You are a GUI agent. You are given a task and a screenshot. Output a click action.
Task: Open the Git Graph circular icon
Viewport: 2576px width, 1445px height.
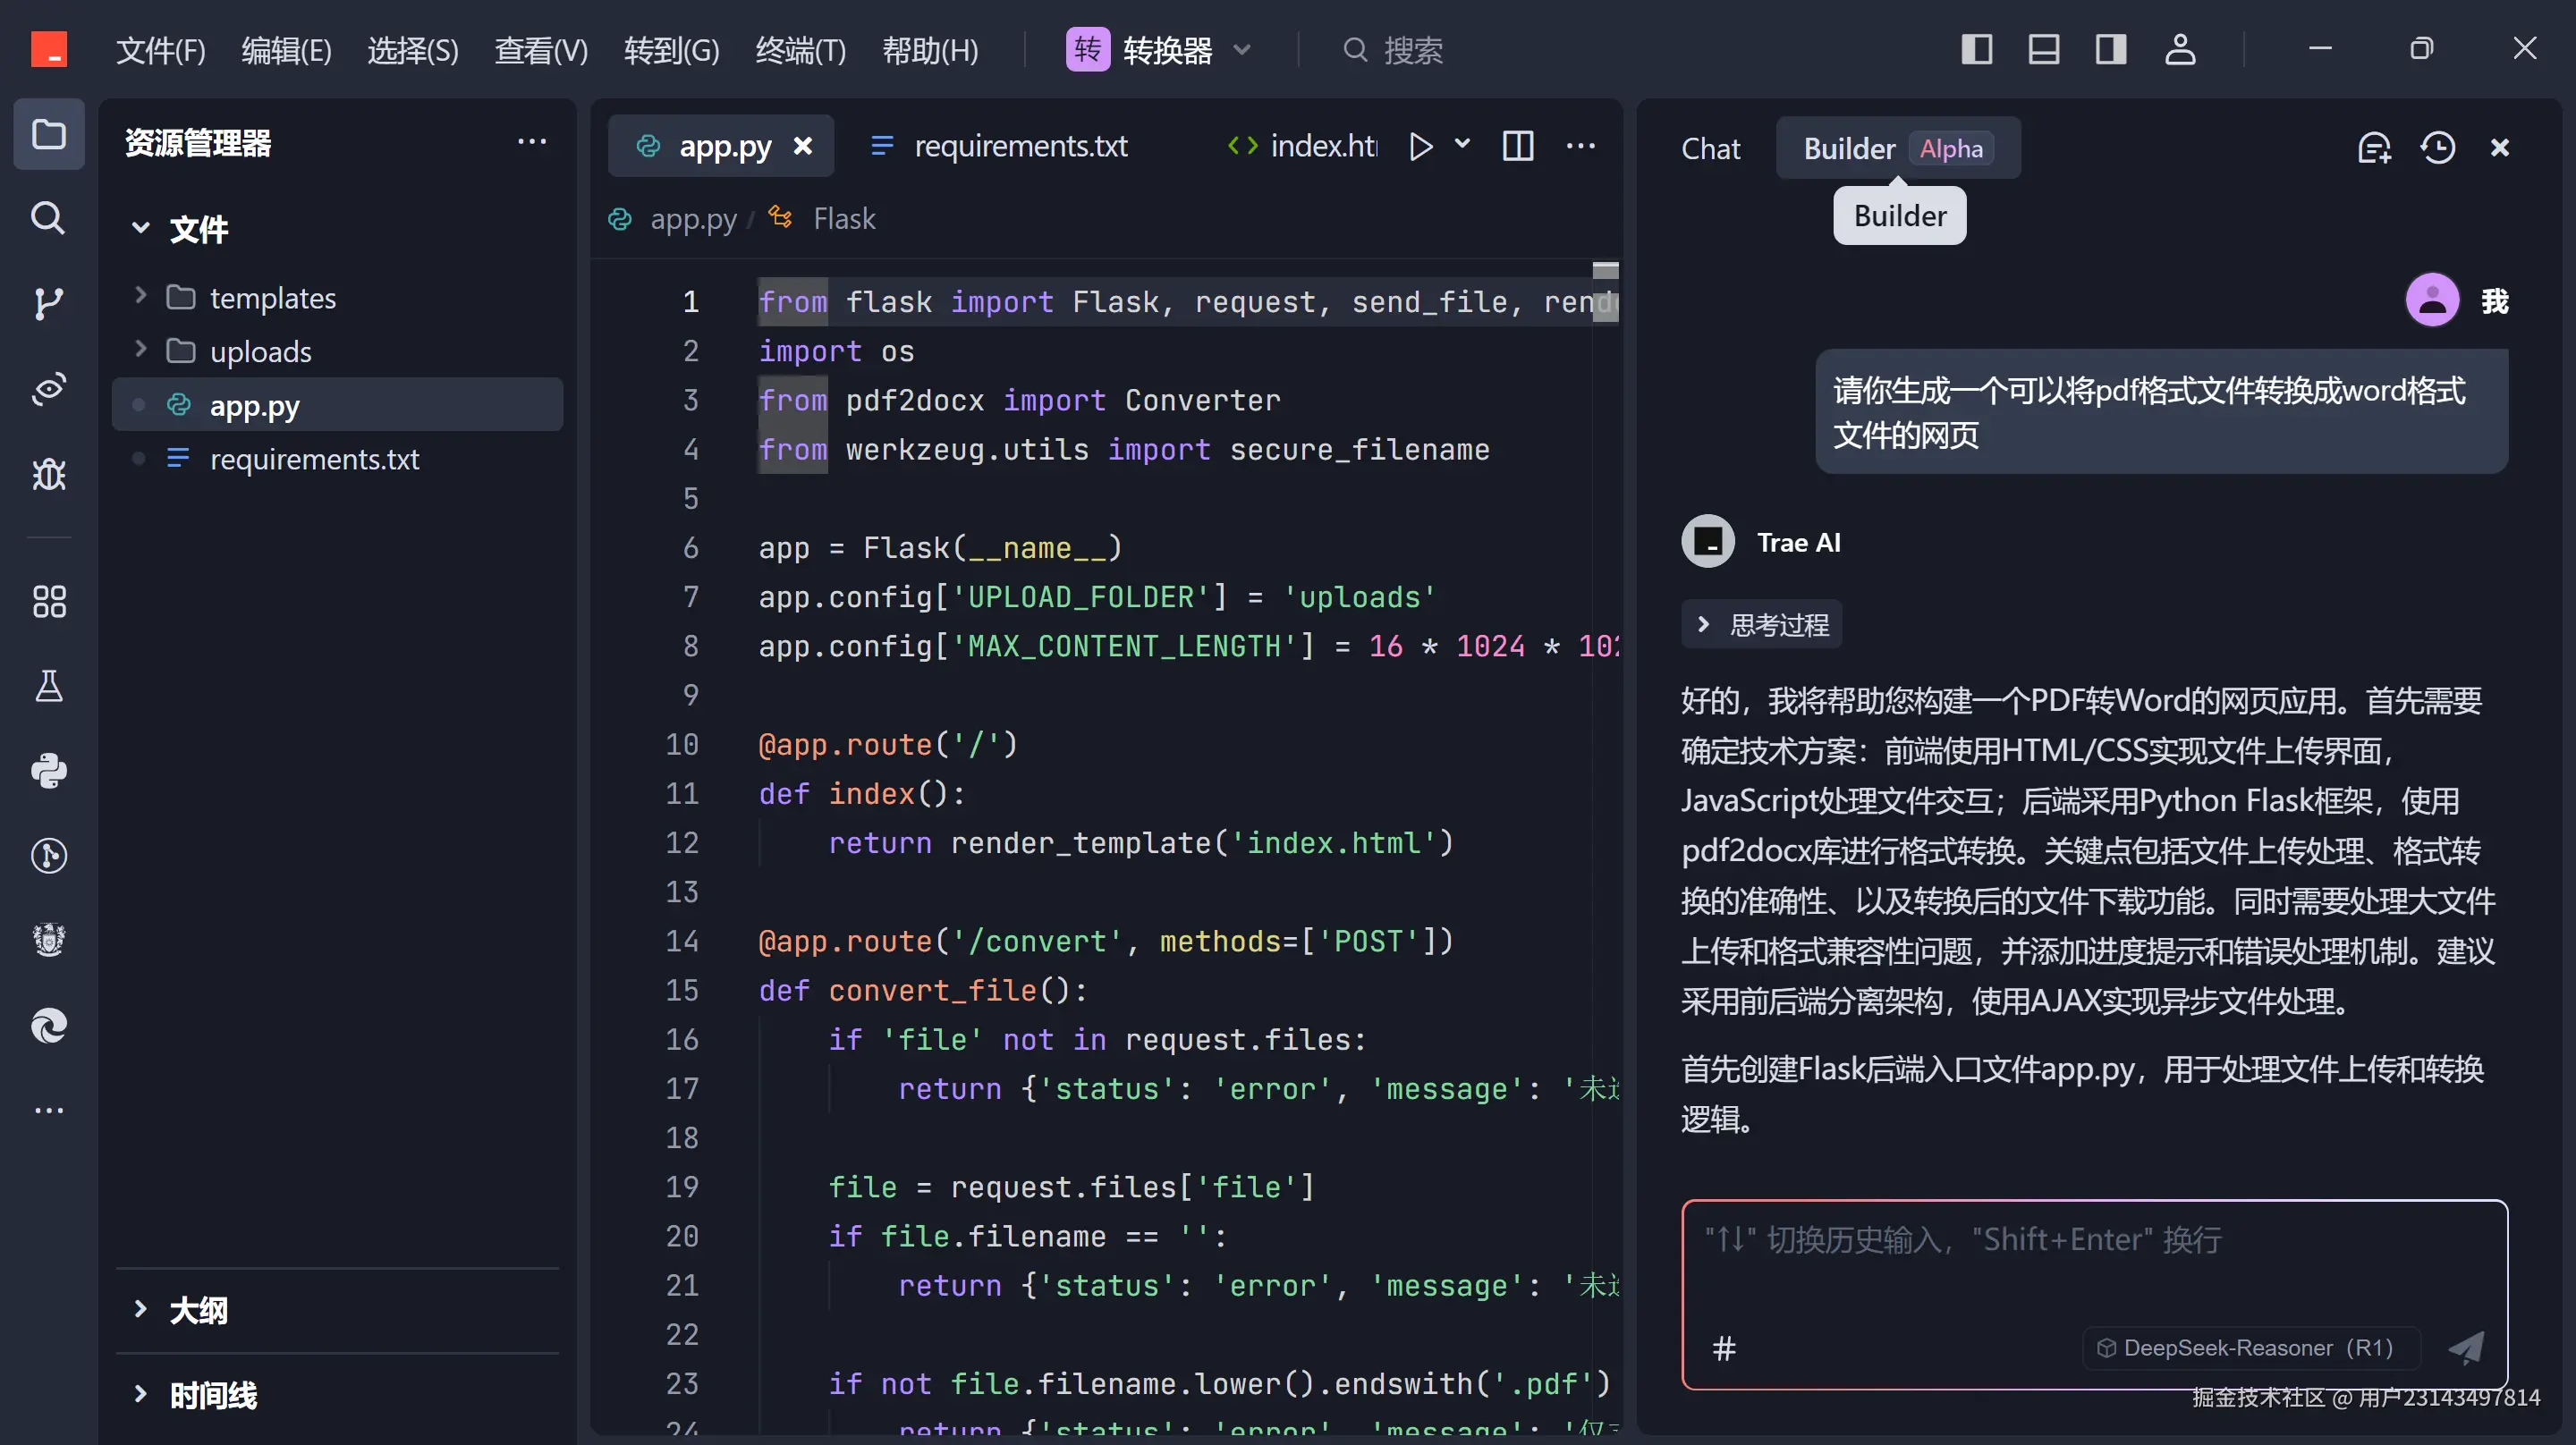pos(48,856)
